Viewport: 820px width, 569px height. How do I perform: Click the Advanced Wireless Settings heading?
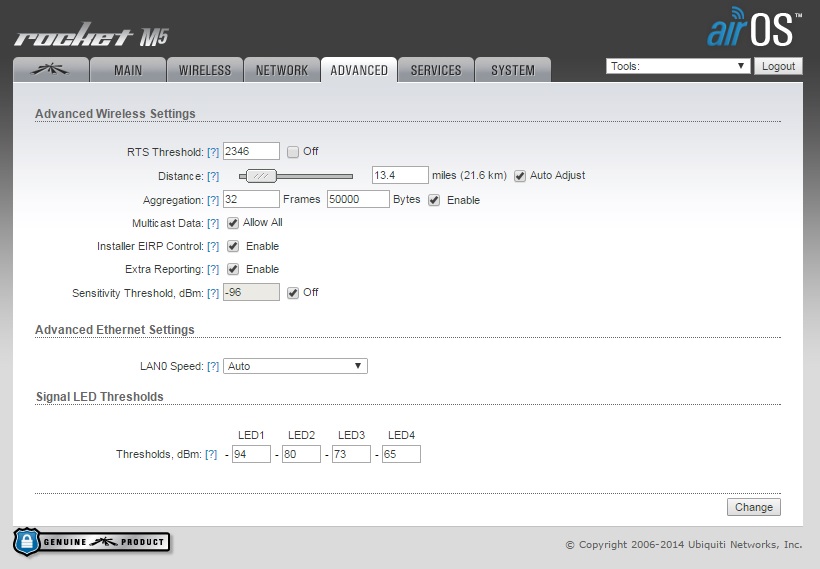click(115, 113)
